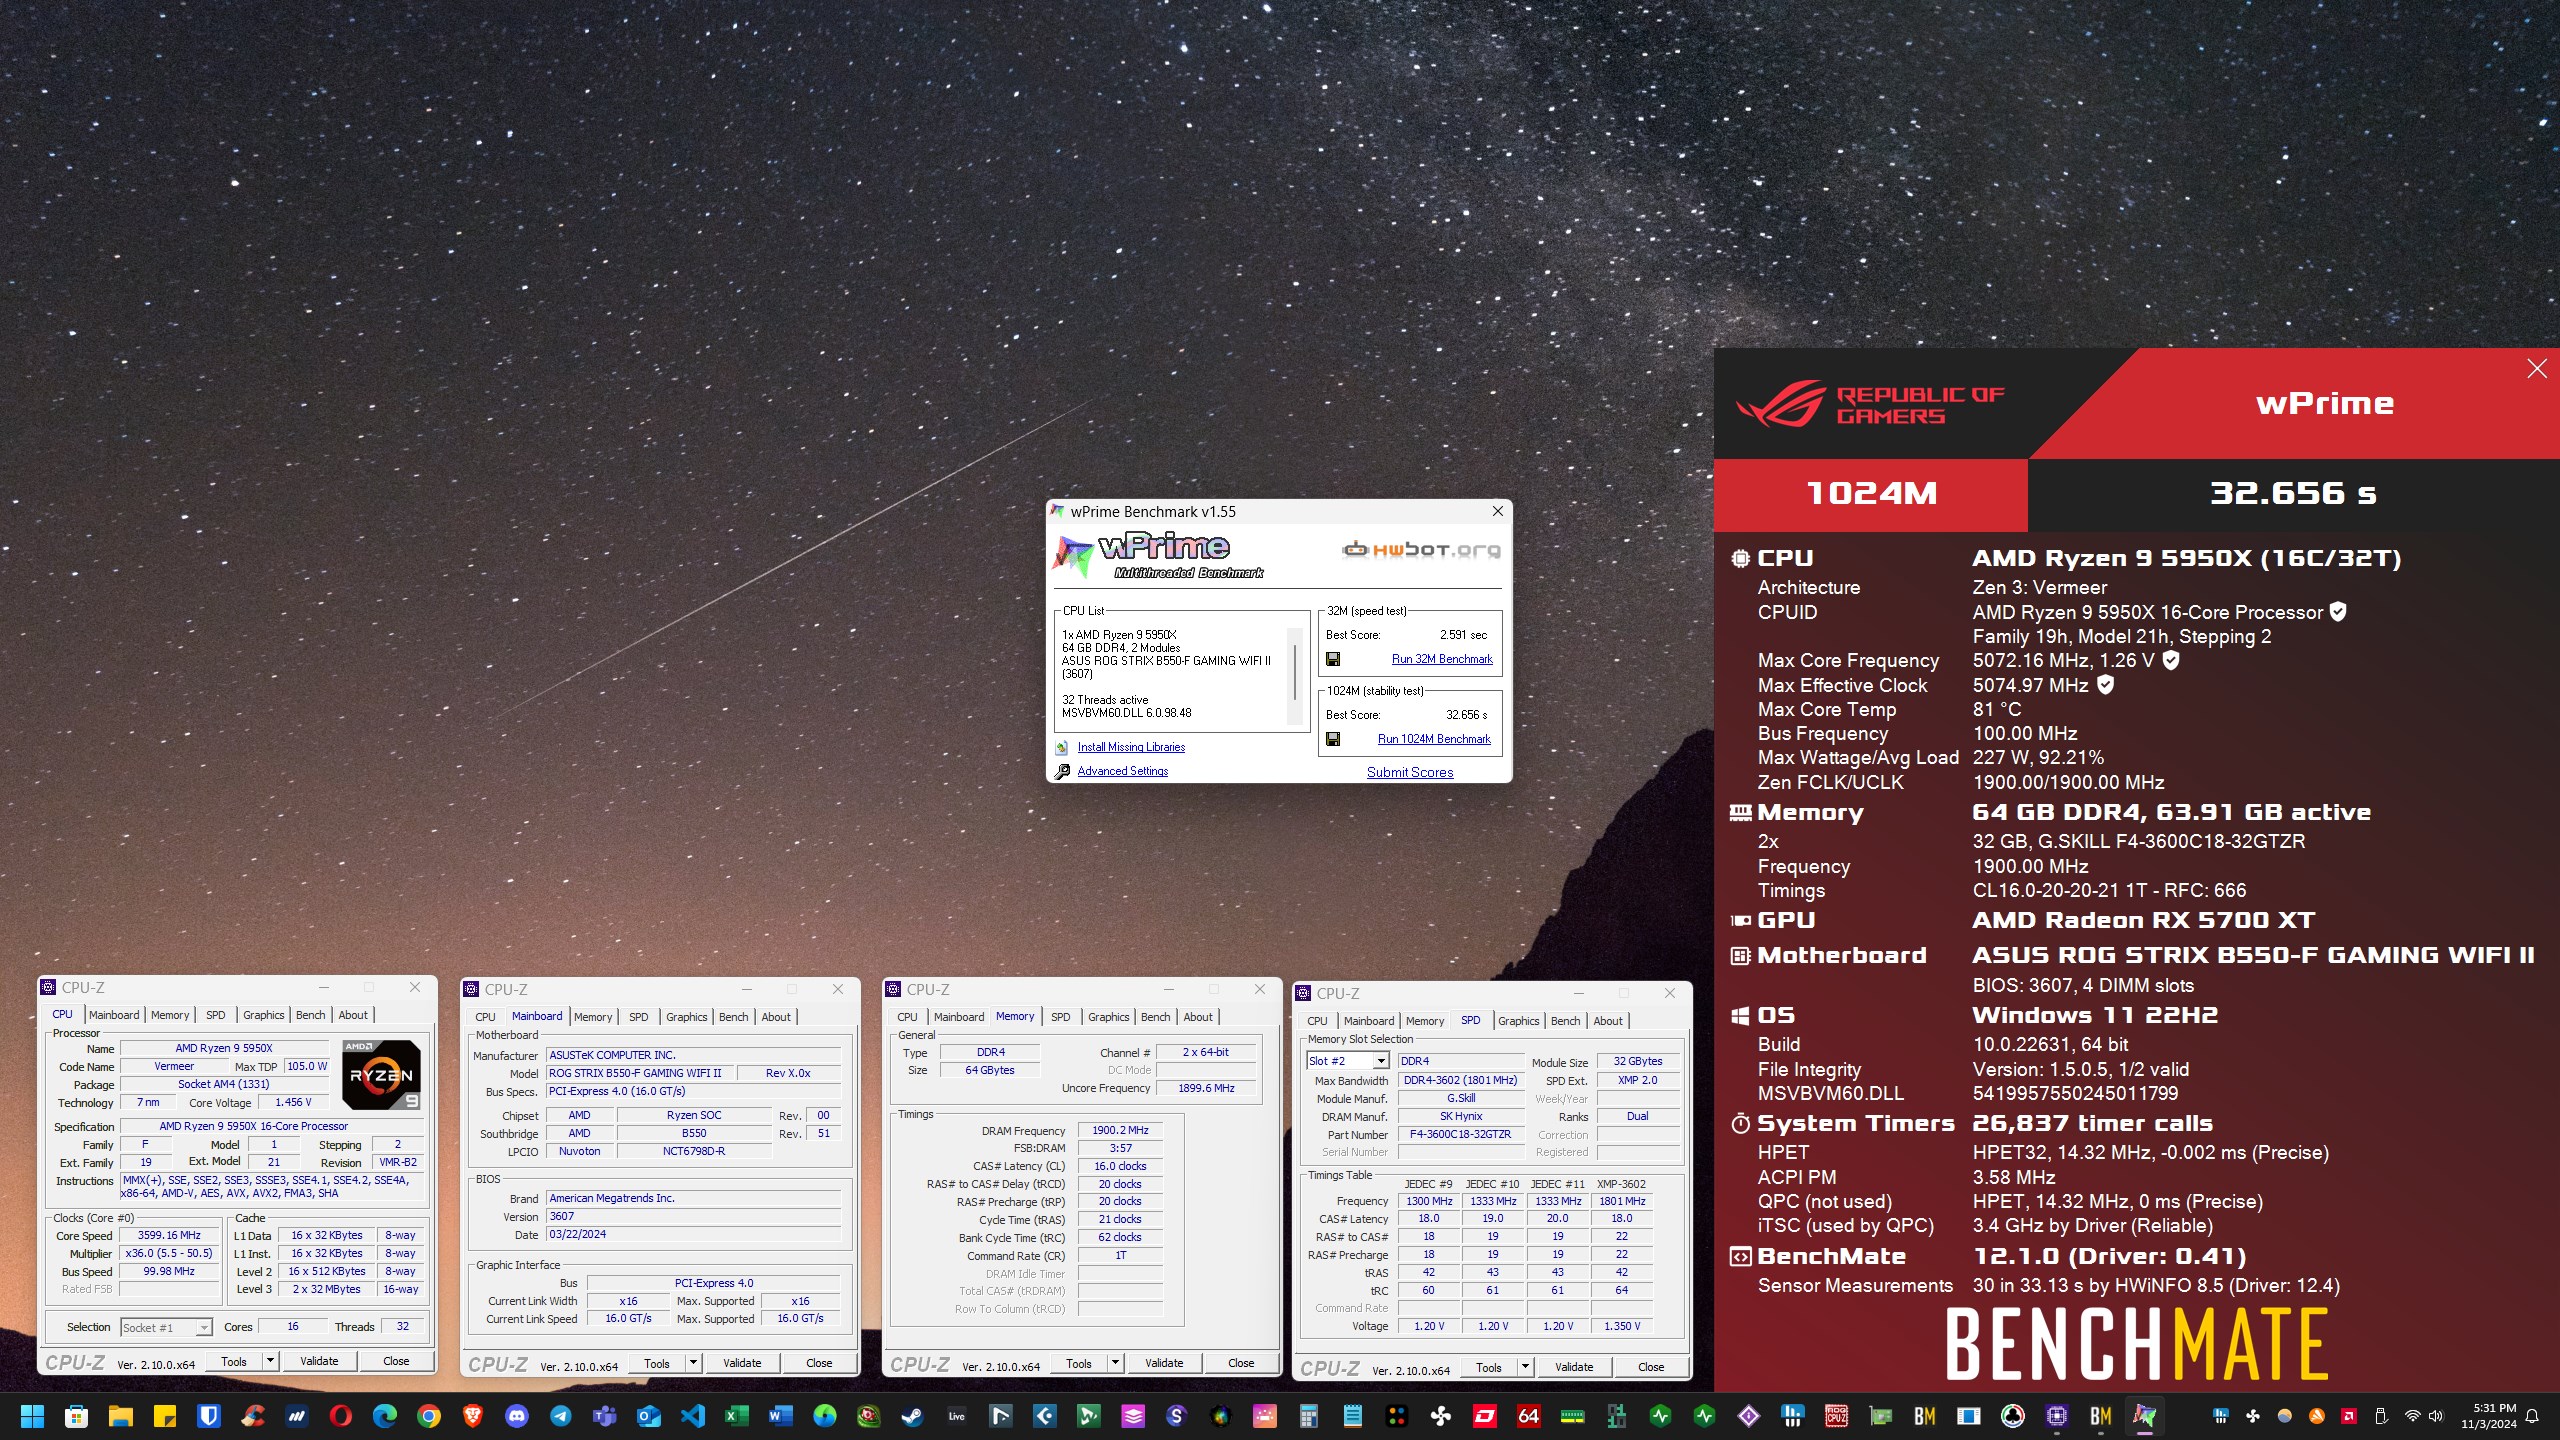Expand Tools dropdown arrow in CPU-Z Mainboard window

pos(692,1363)
